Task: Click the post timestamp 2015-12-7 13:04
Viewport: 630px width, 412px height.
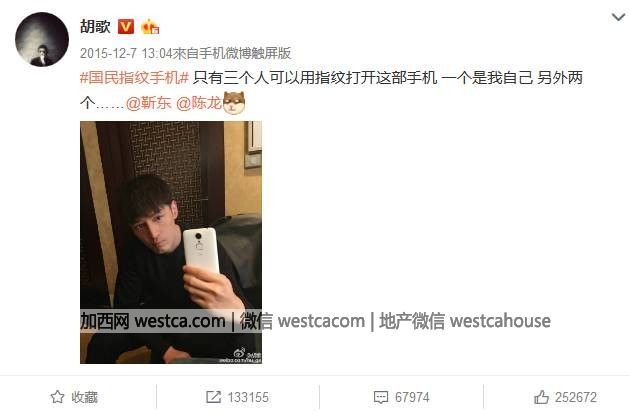Action: (126, 53)
